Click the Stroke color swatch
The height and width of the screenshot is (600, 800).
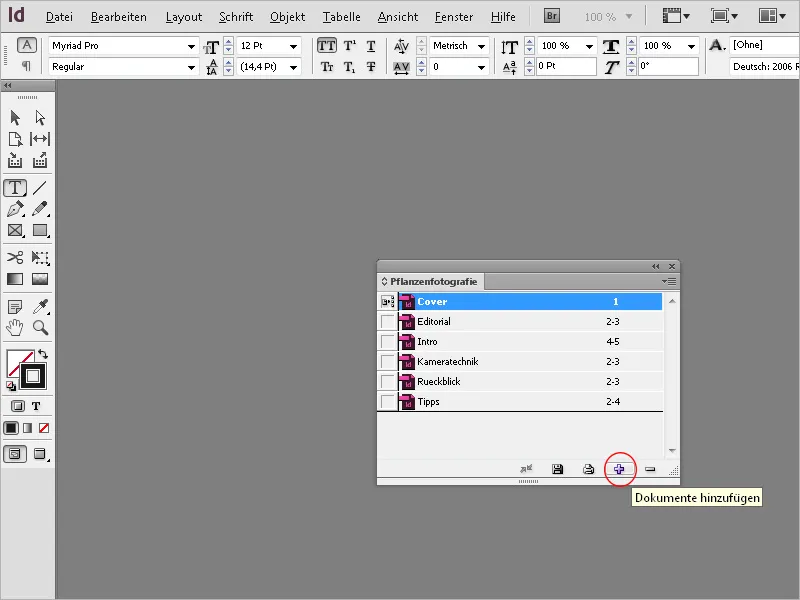(33, 377)
